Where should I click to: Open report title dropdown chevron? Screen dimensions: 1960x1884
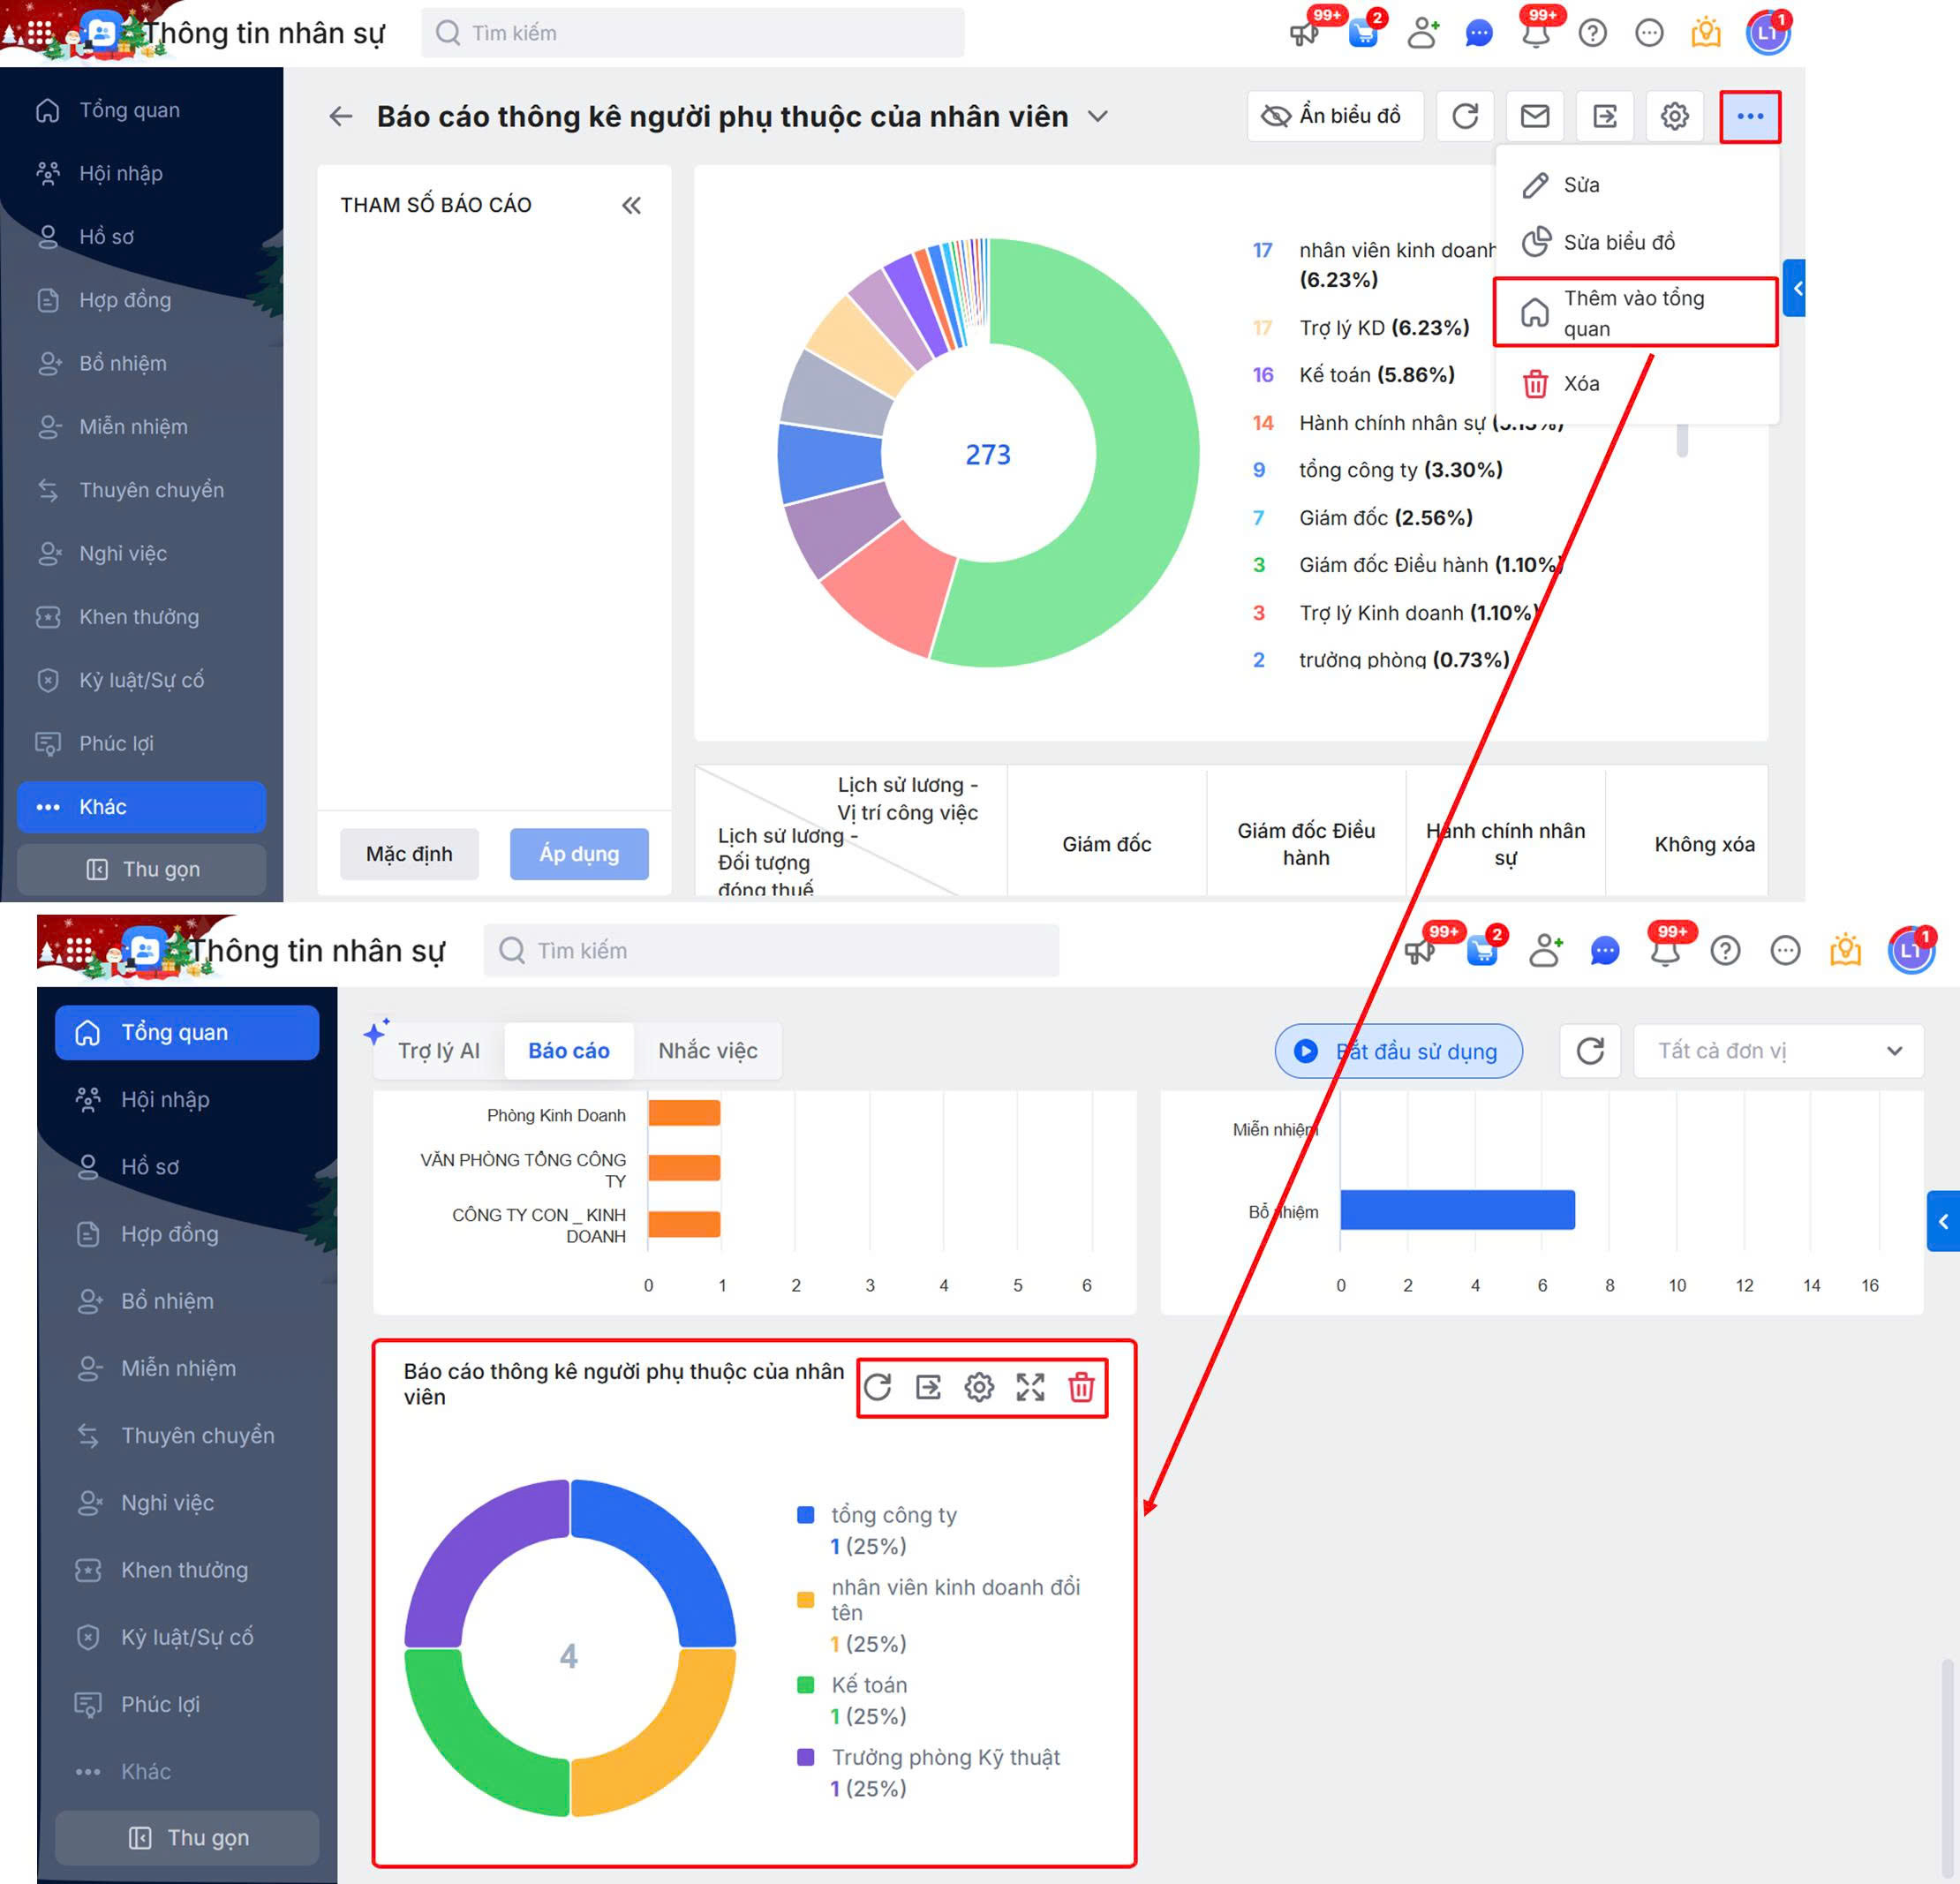(x=1097, y=116)
